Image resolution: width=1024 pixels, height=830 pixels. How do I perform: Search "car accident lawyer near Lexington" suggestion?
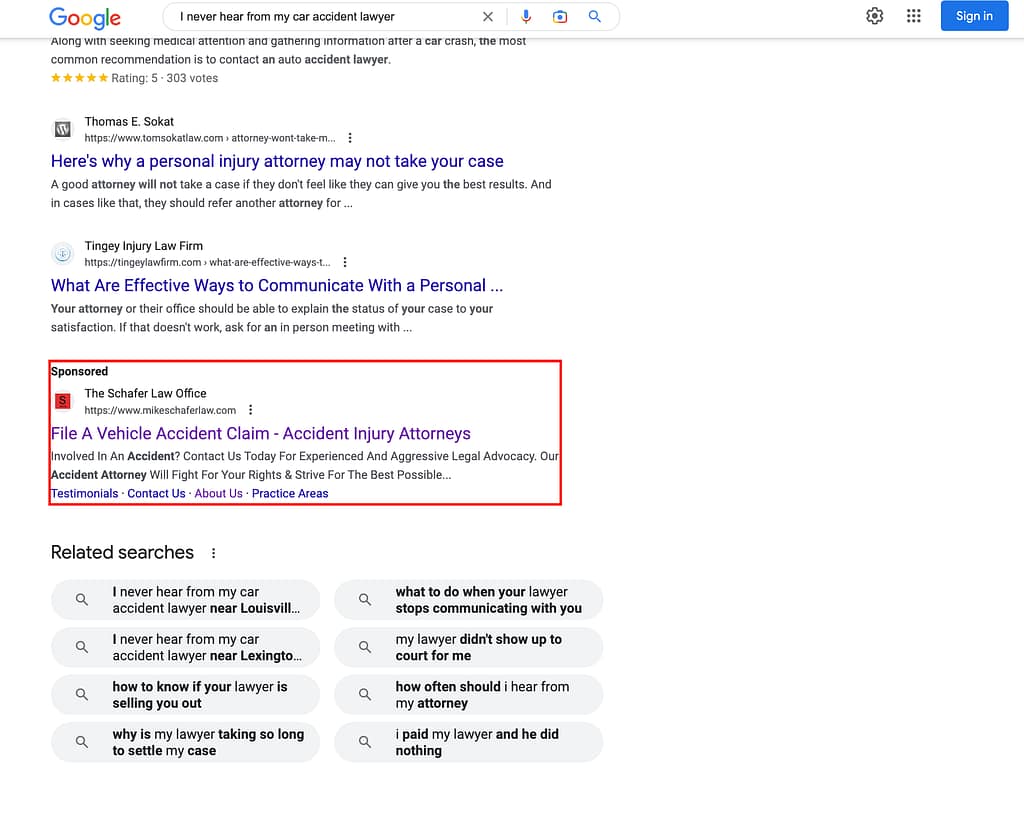pos(185,647)
